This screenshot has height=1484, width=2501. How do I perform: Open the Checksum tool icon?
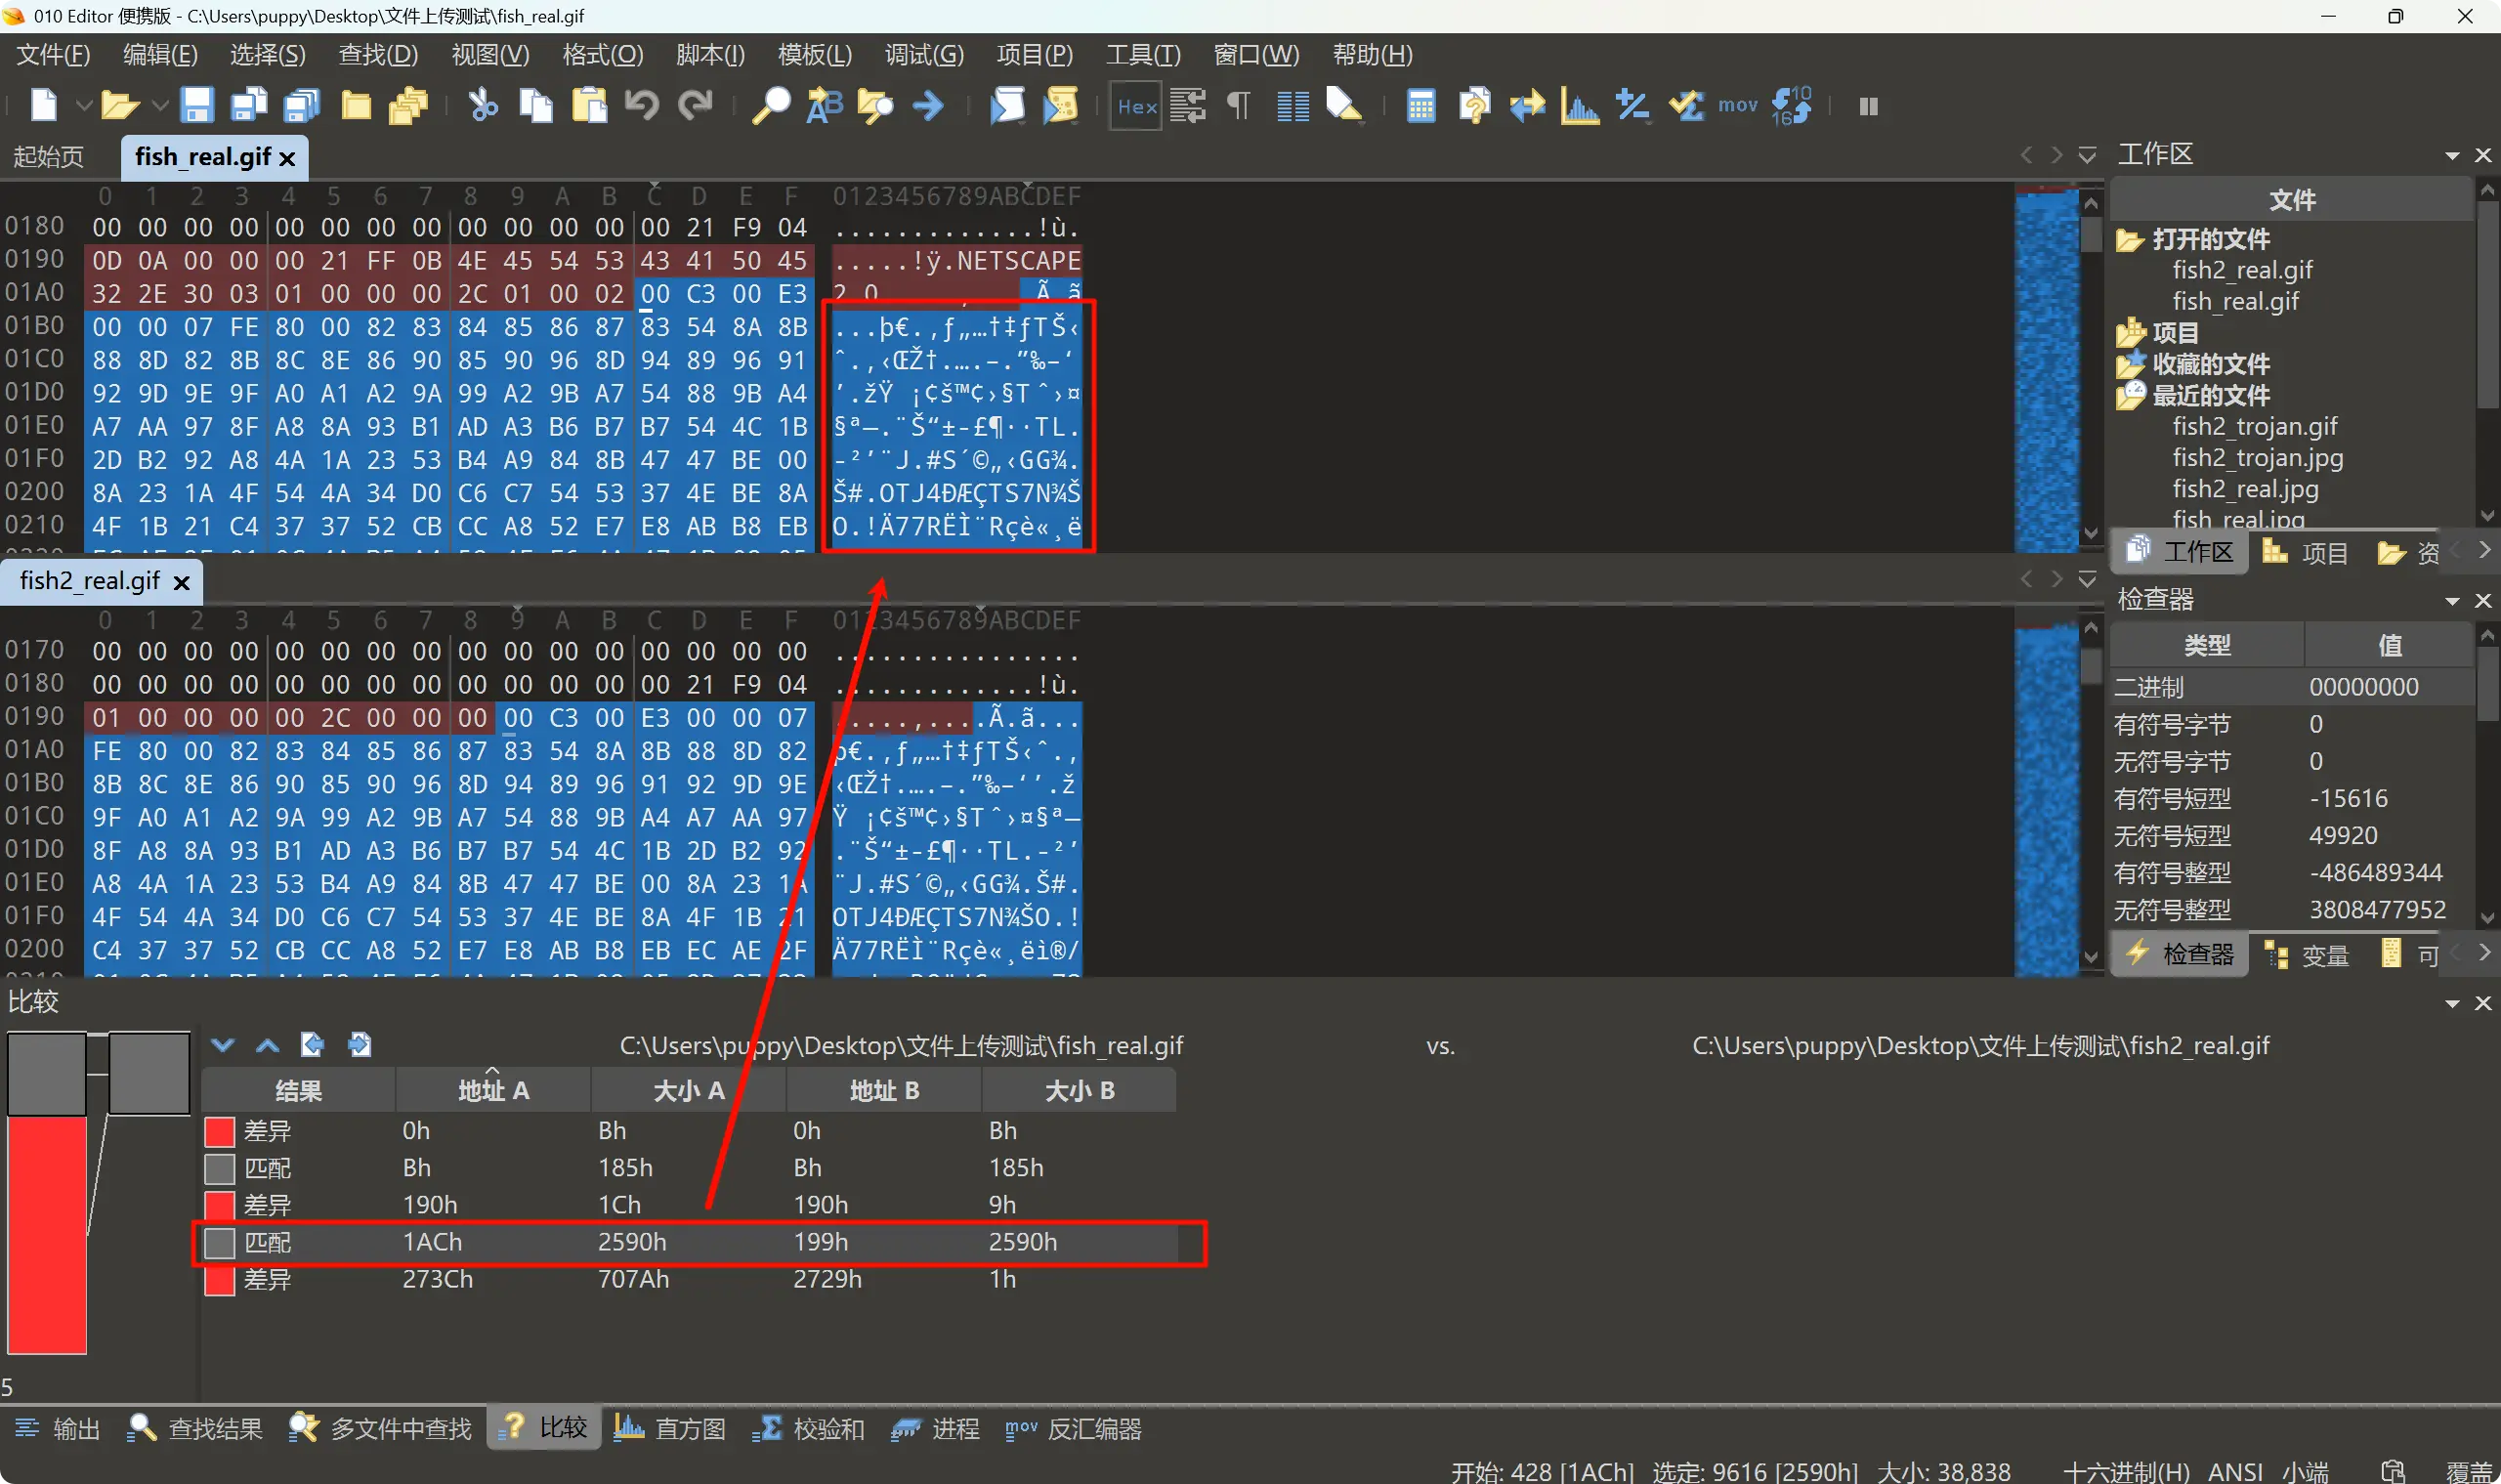click(1686, 105)
